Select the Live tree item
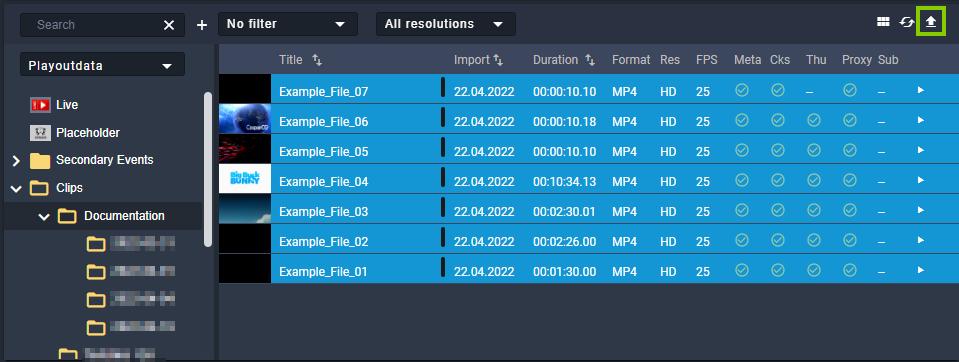This screenshot has height=362, width=959. tap(67, 105)
